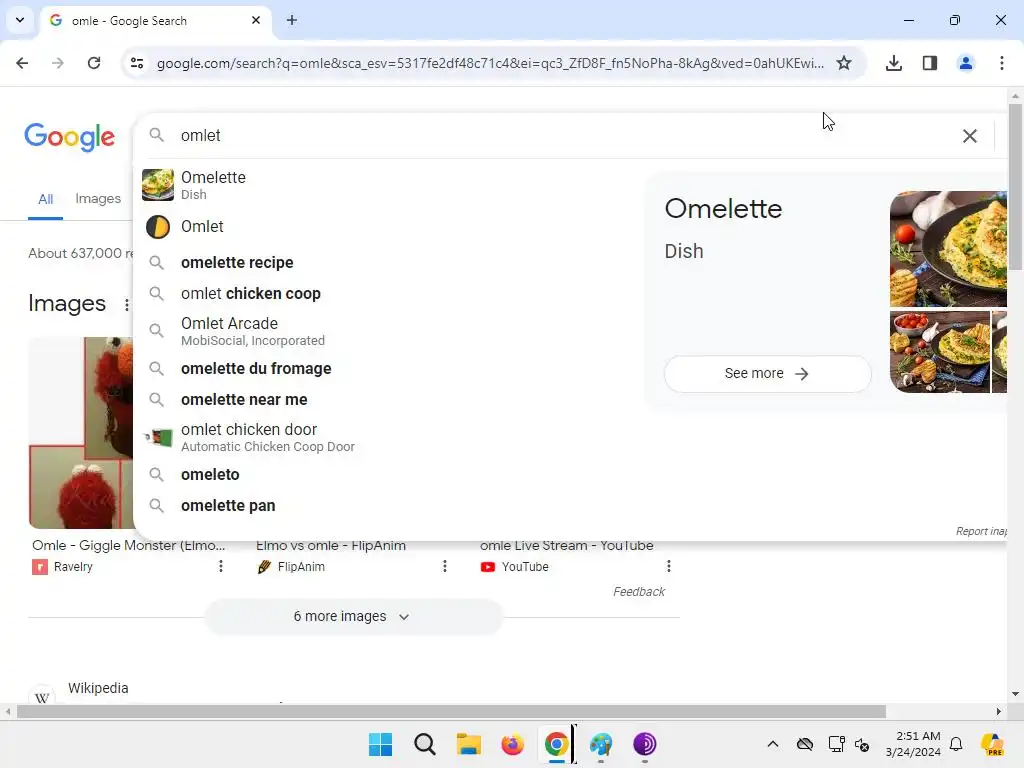Bookmark this page with the star icon

click(844, 63)
